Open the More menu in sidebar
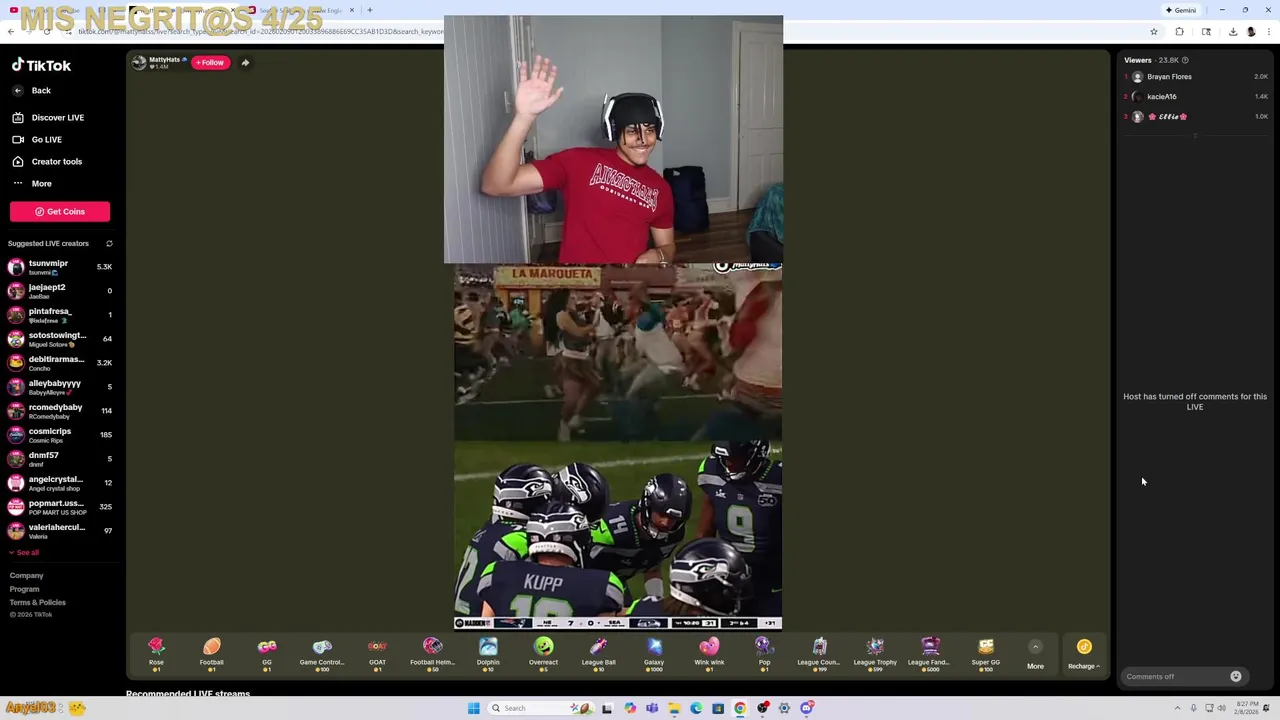 [x=32, y=184]
